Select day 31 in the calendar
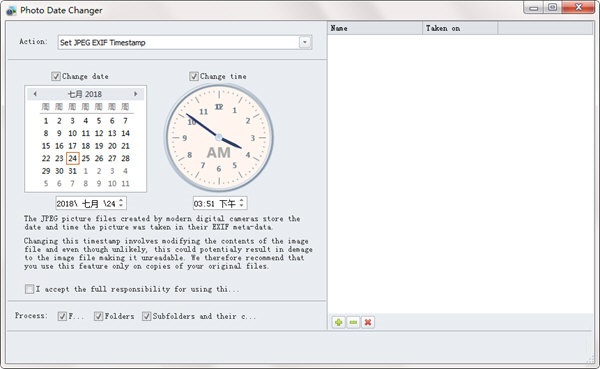This screenshot has height=369, width=600. (x=73, y=171)
